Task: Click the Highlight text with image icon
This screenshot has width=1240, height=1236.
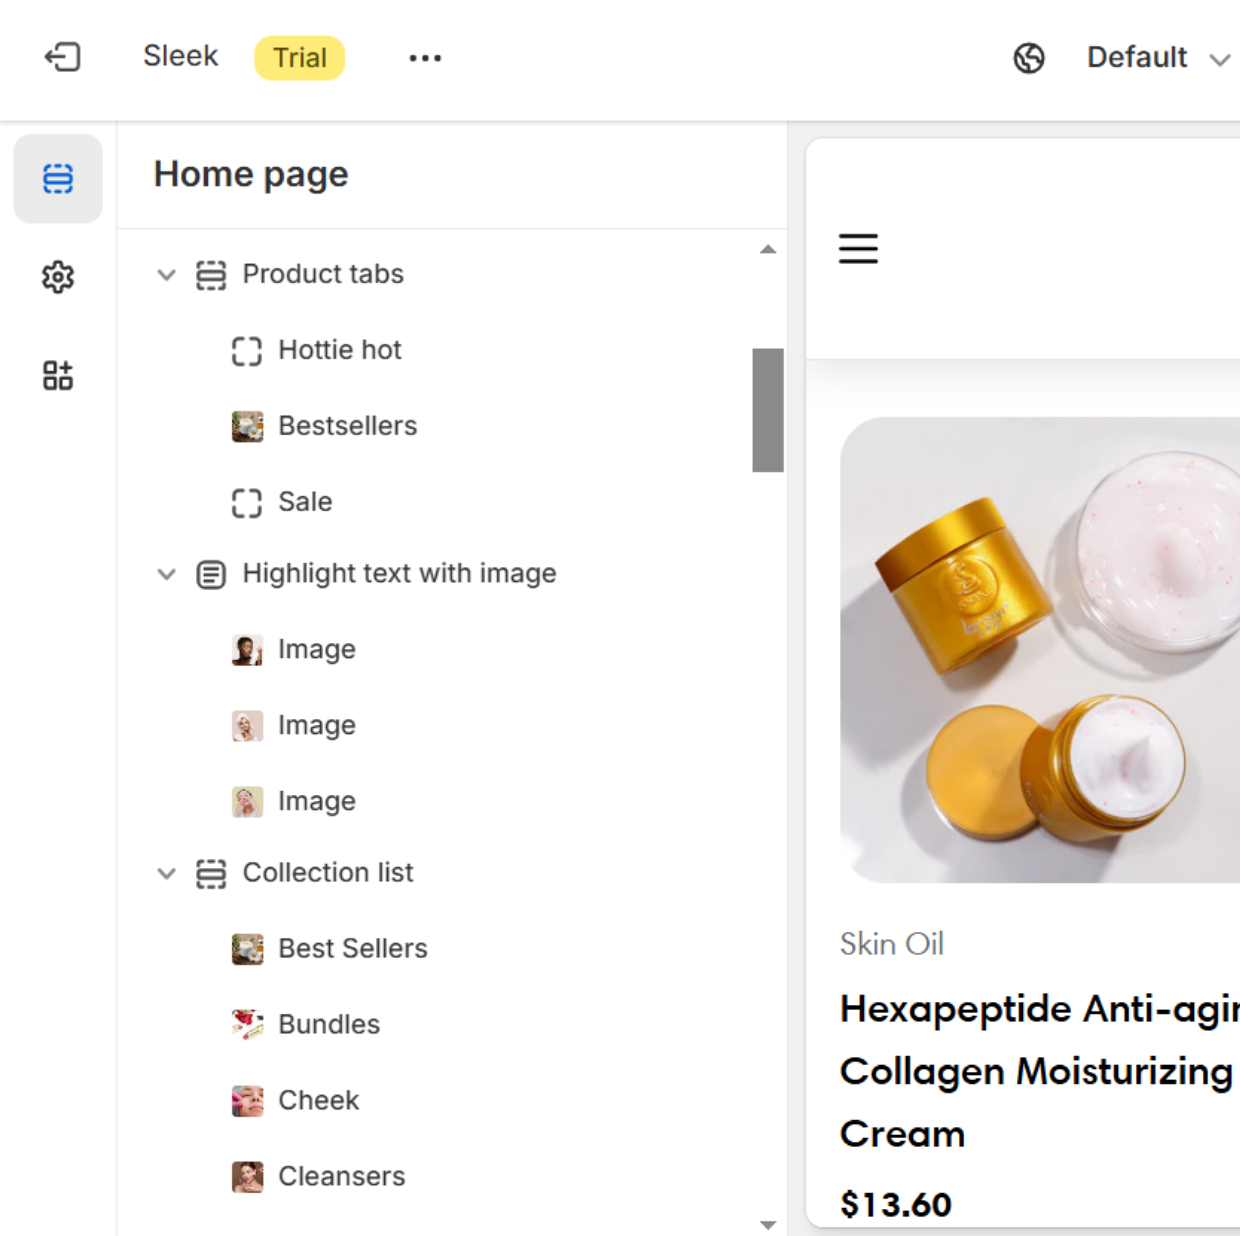Action: click(211, 575)
